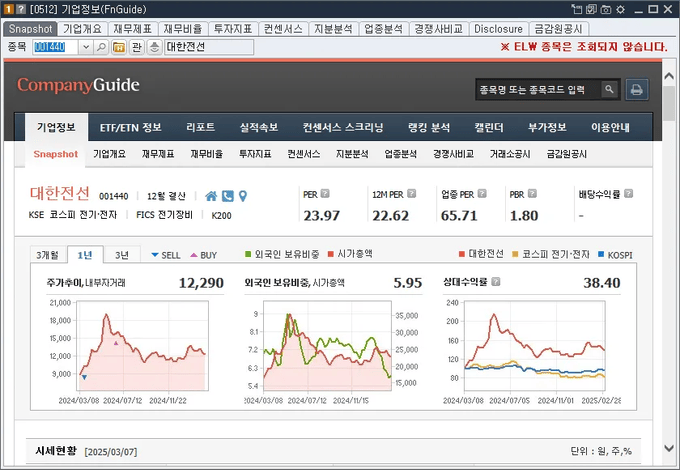Switch to Disclosure top tab
The width and height of the screenshot is (680, 470).
tap(498, 29)
